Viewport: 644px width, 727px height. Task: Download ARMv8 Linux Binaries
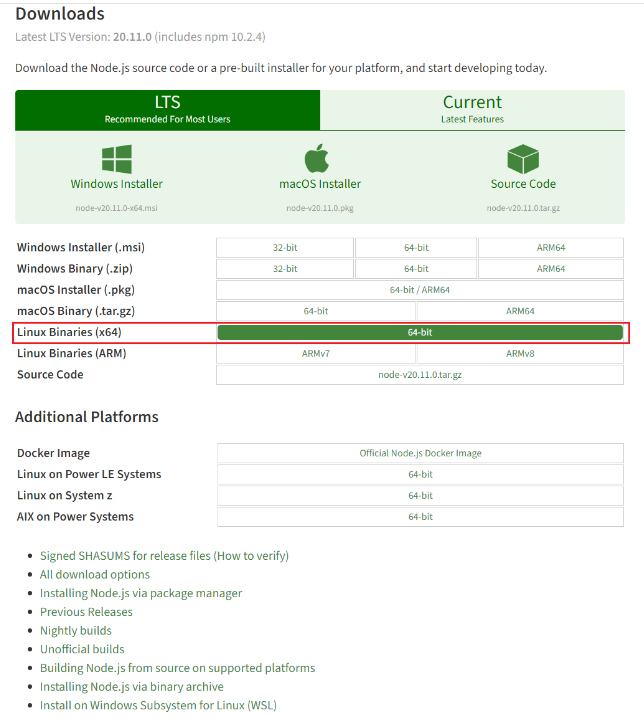pyautogui.click(x=520, y=354)
